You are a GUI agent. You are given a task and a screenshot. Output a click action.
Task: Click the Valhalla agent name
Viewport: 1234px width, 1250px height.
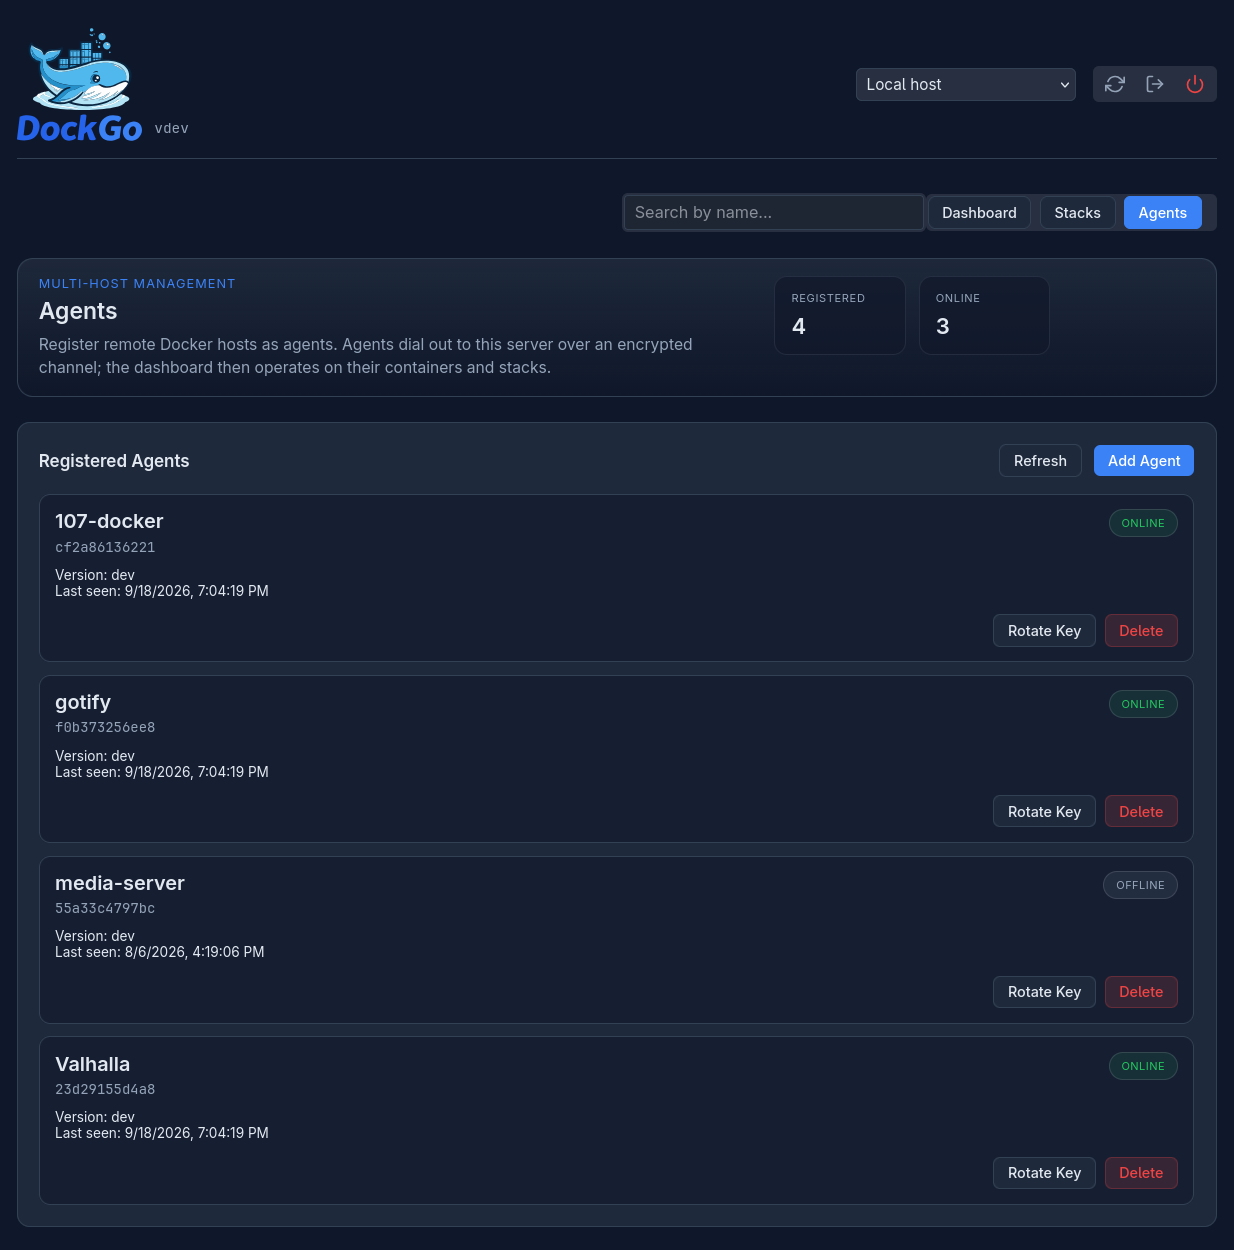(92, 1064)
